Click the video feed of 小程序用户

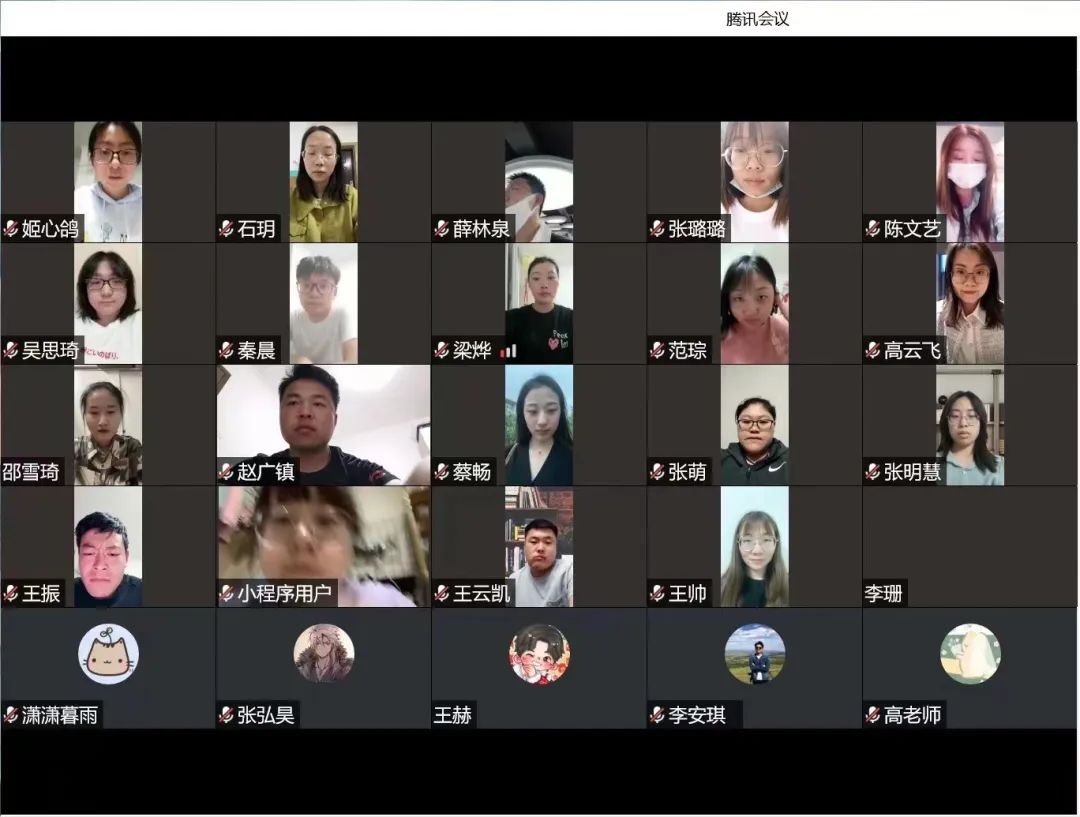324,546
